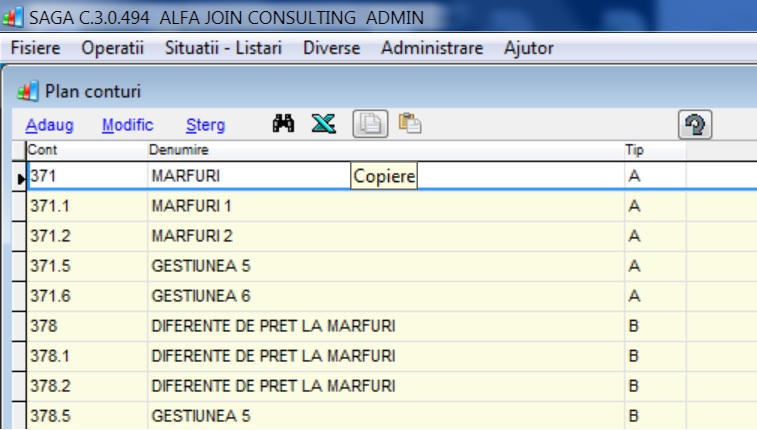Select the row for account 371.5 GESTIUNEA 5
Screen dimensions: 757x430
coord(385,266)
